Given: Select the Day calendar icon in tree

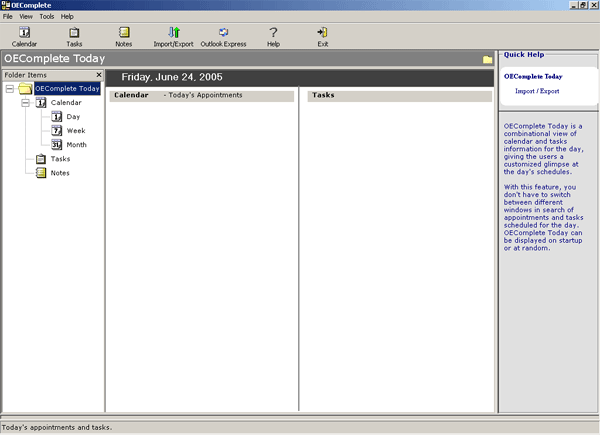Looking at the screenshot, I should point(57,116).
